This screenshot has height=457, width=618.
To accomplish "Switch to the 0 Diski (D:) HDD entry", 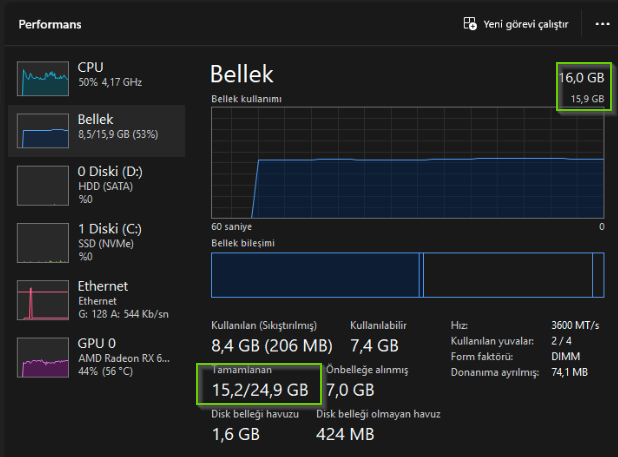I will [x=97, y=186].
